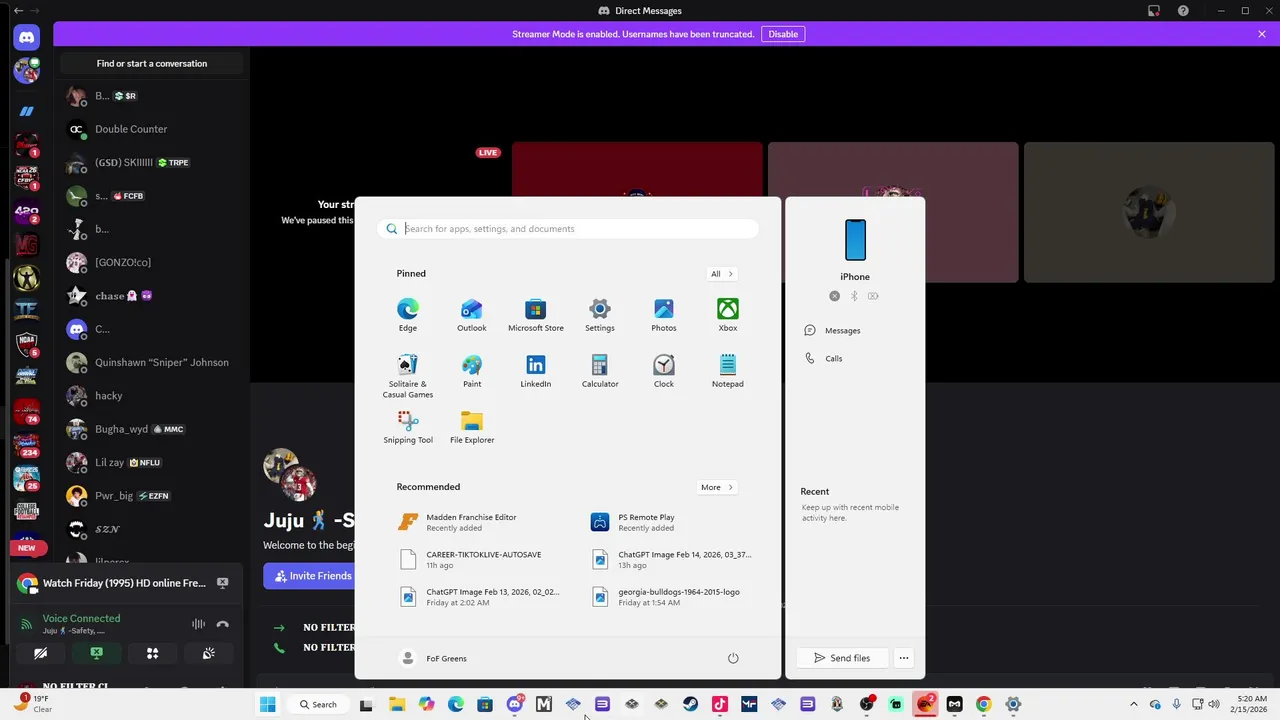
Task: Expand All pinned apps list
Action: (x=722, y=274)
